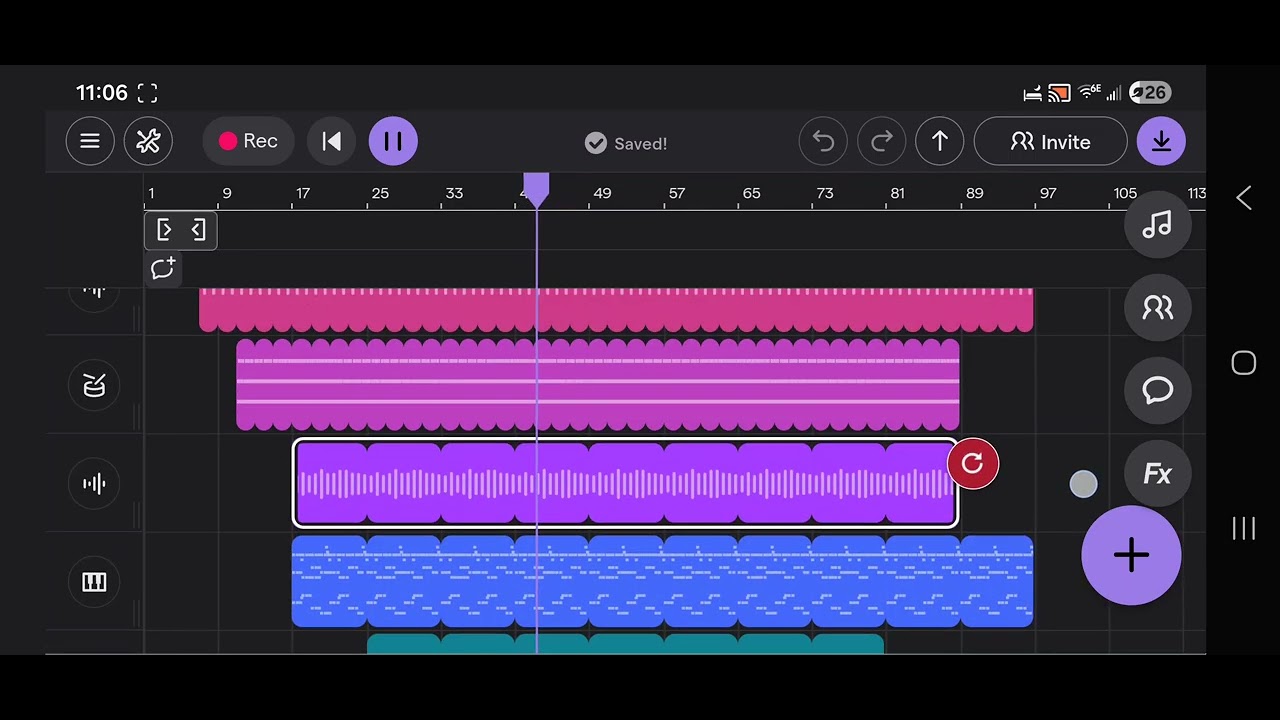Toggle the loop bracket markers
The height and width of the screenshot is (720, 1280).
[181, 230]
